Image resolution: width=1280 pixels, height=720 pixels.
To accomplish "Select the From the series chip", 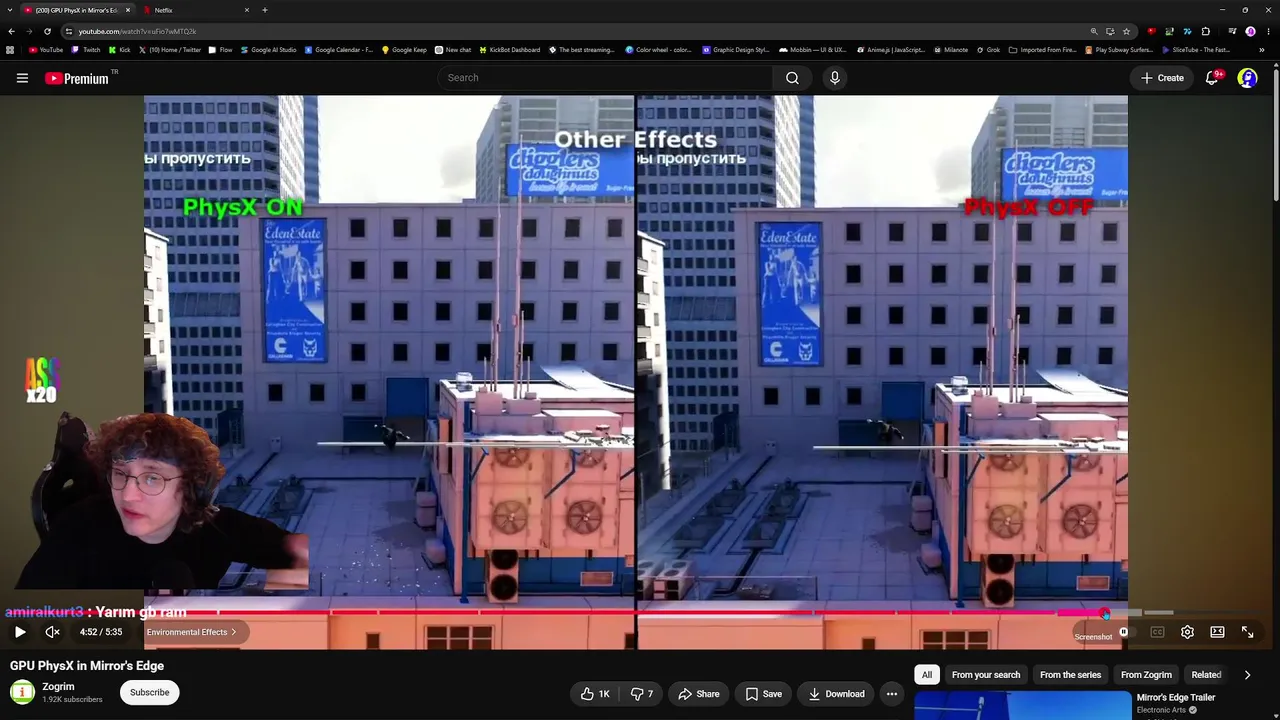I will click(1070, 675).
